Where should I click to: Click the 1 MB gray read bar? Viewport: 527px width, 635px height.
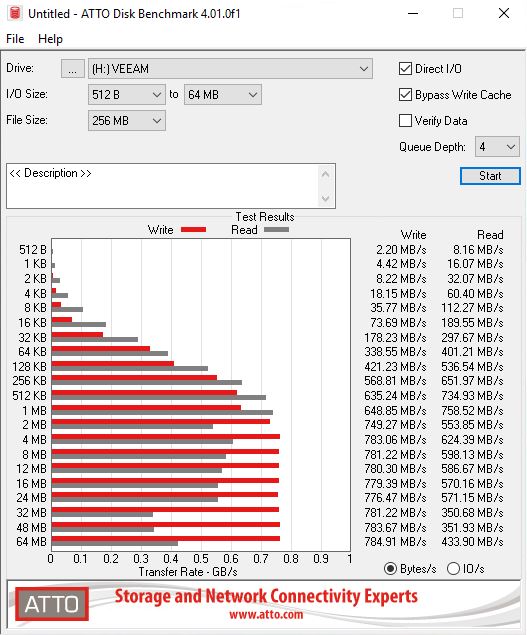pos(162,412)
